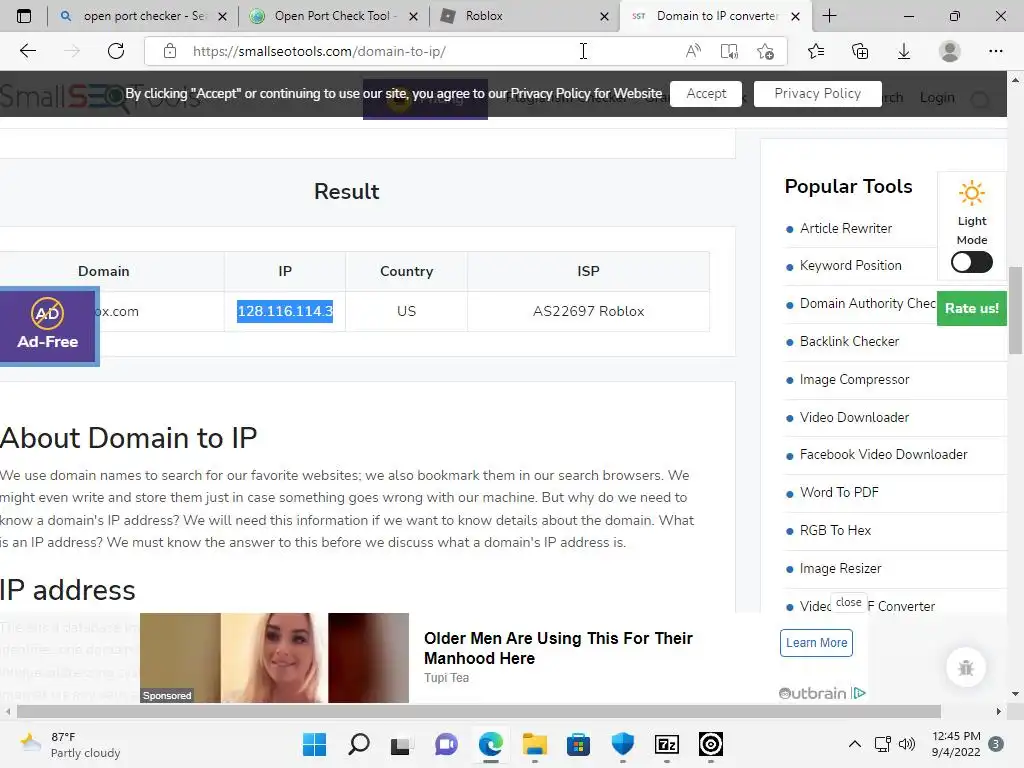This screenshot has width=1024, height=768.
Task: Add this page to favorites star icon
Action: click(x=765, y=51)
